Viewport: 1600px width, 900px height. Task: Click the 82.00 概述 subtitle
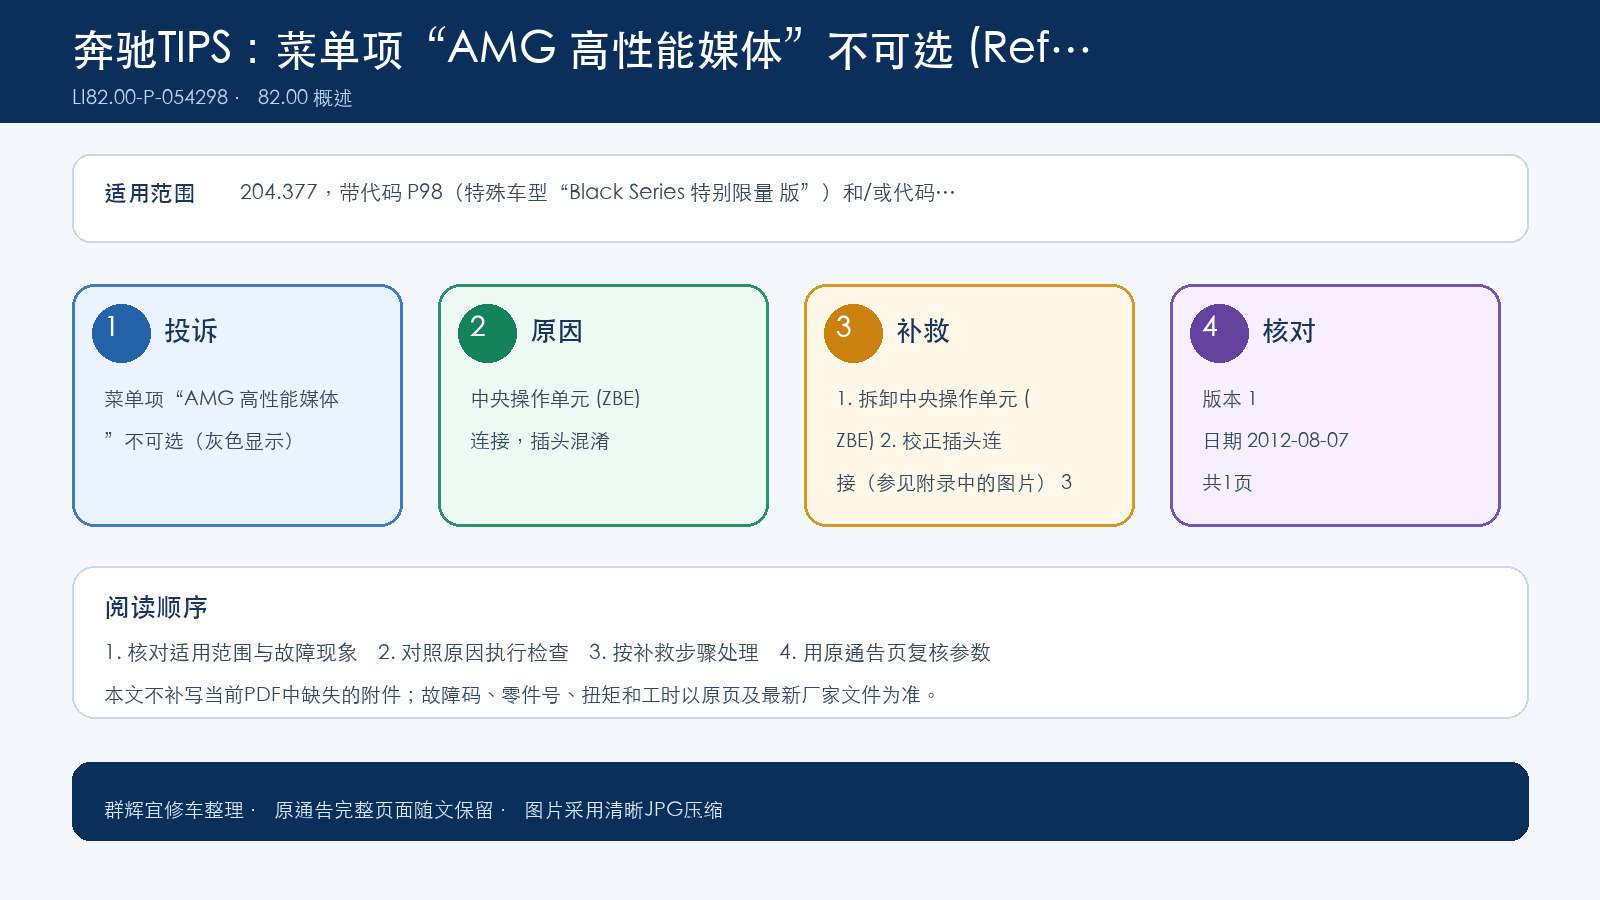tap(305, 97)
